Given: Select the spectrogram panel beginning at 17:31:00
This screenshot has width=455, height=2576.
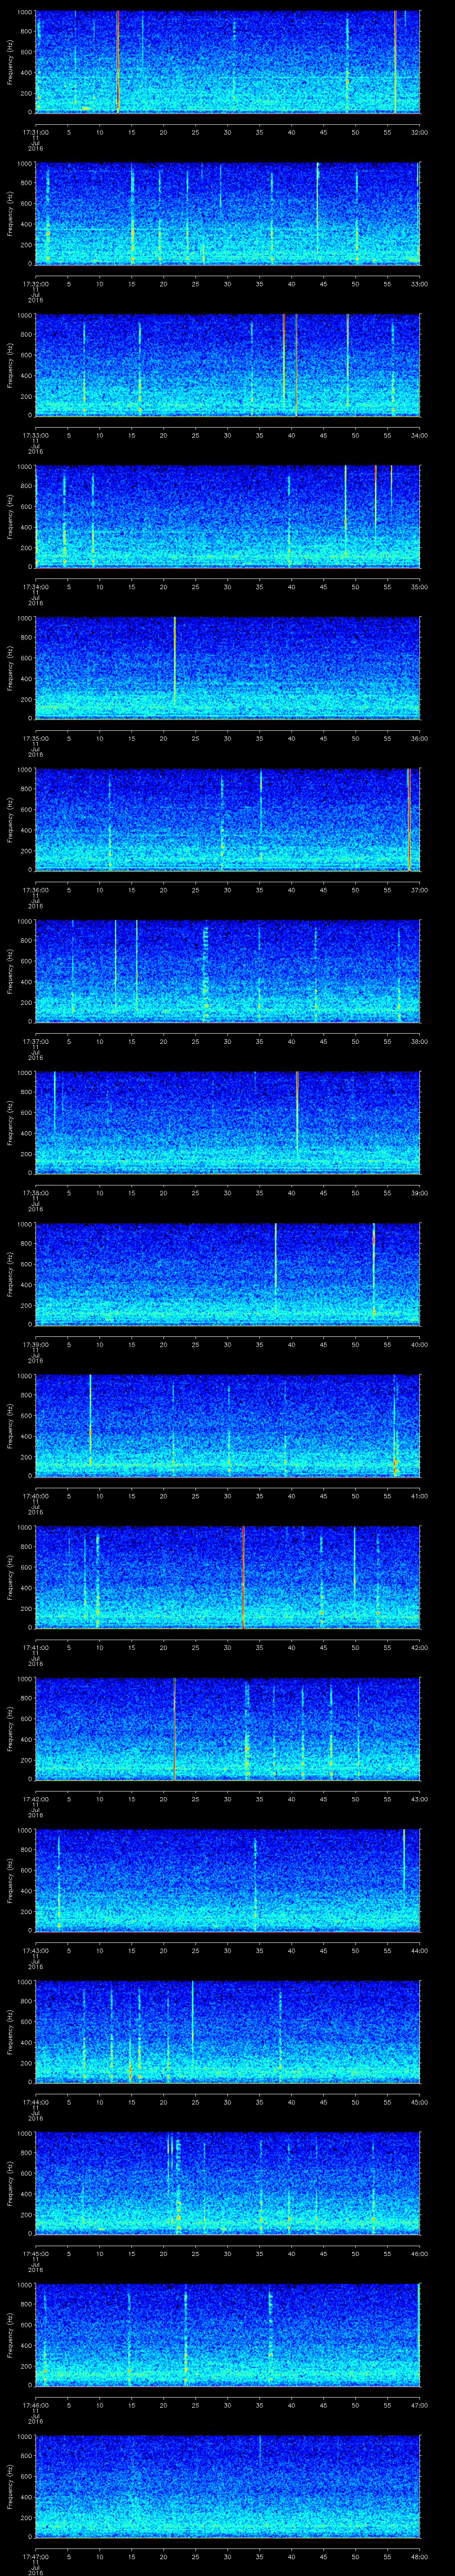Looking at the screenshot, I should tap(227, 62).
